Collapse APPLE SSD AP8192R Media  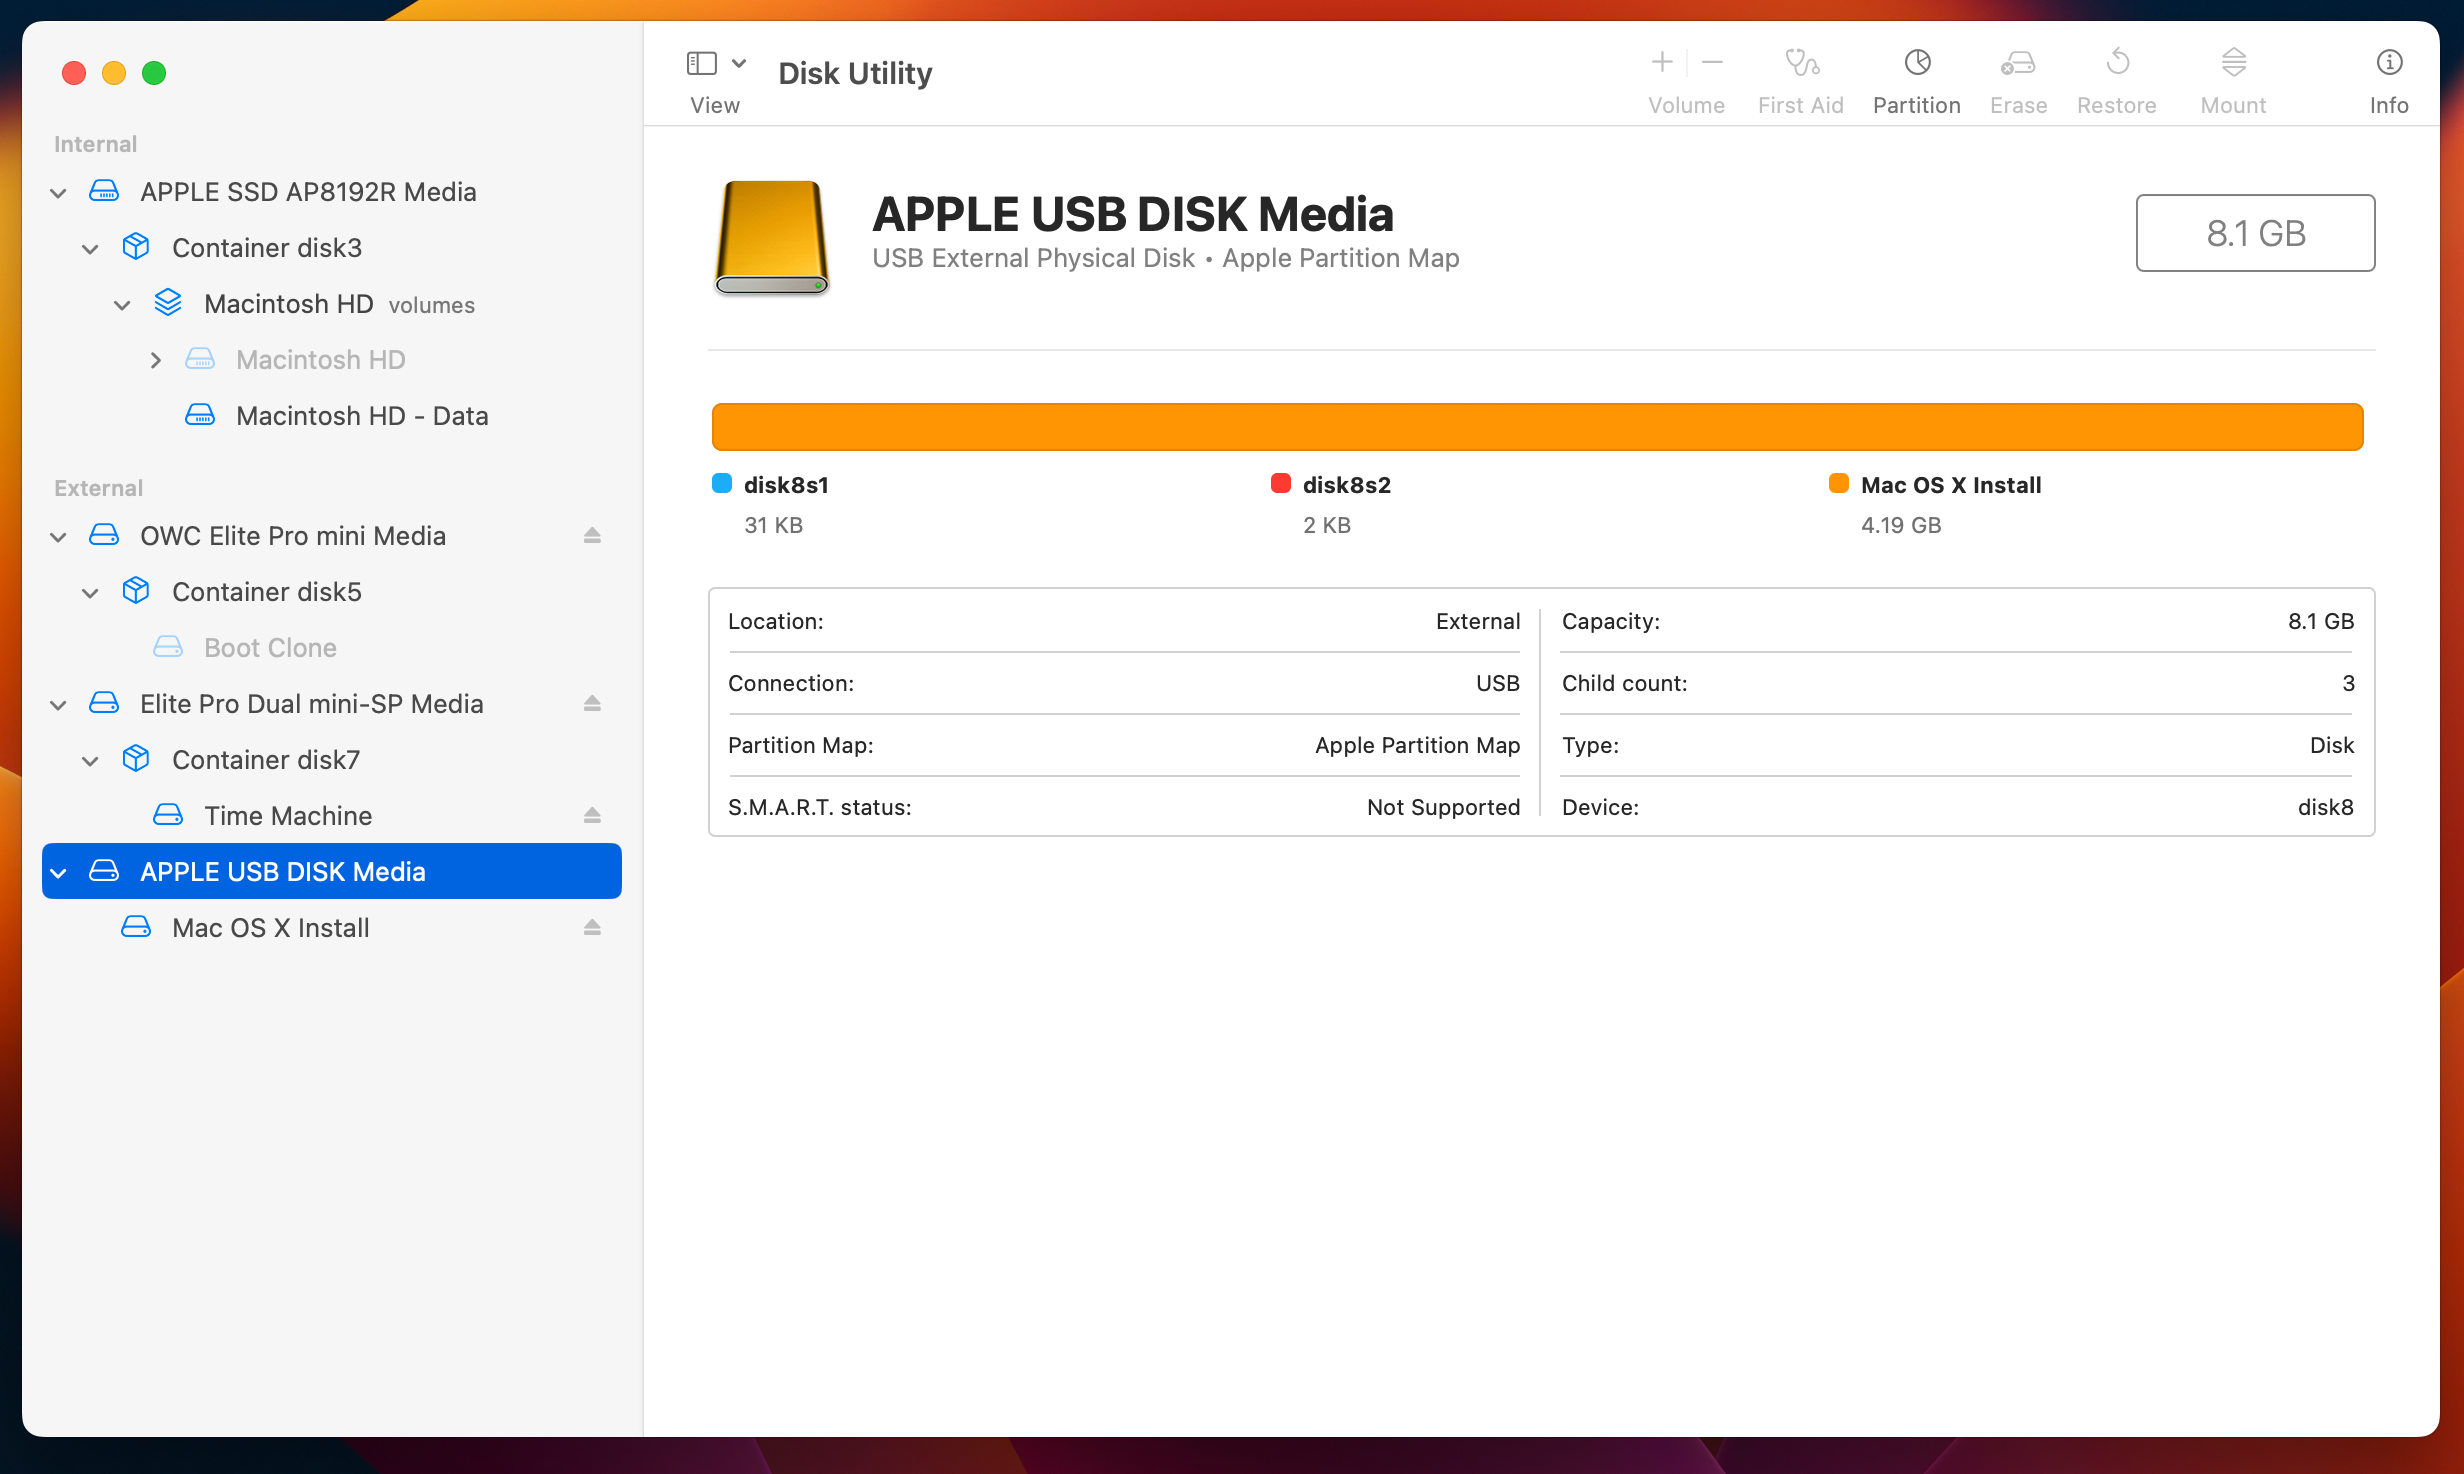click(x=58, y=193)
